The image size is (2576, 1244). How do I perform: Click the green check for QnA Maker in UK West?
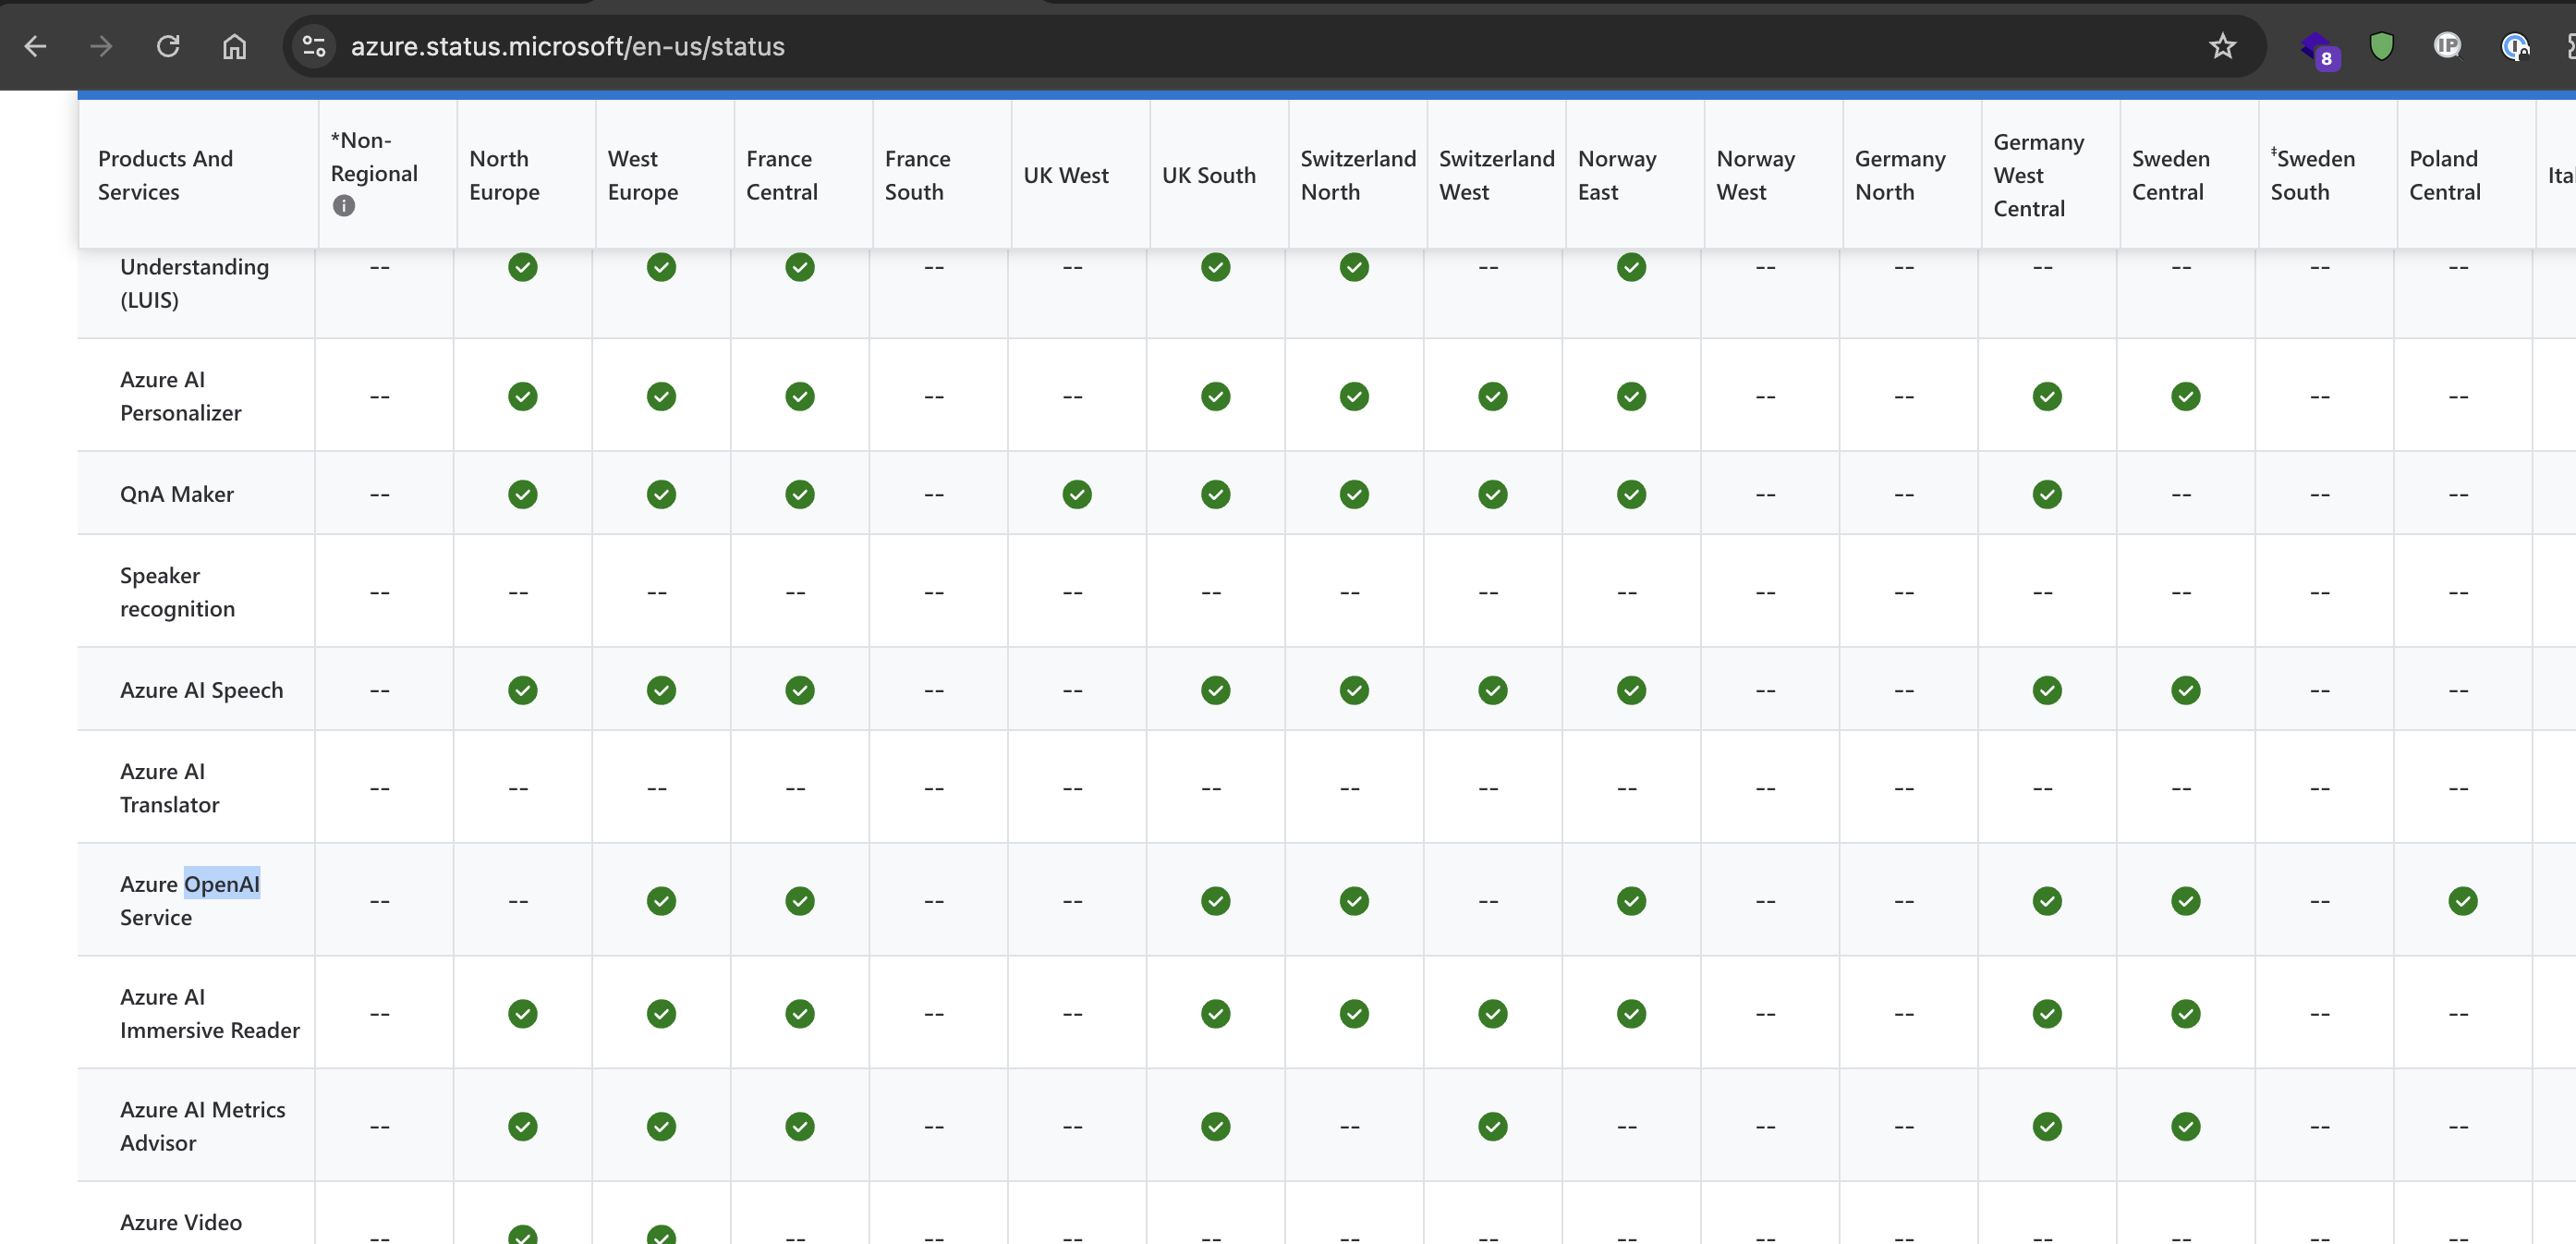click(x=1077, y=494)
